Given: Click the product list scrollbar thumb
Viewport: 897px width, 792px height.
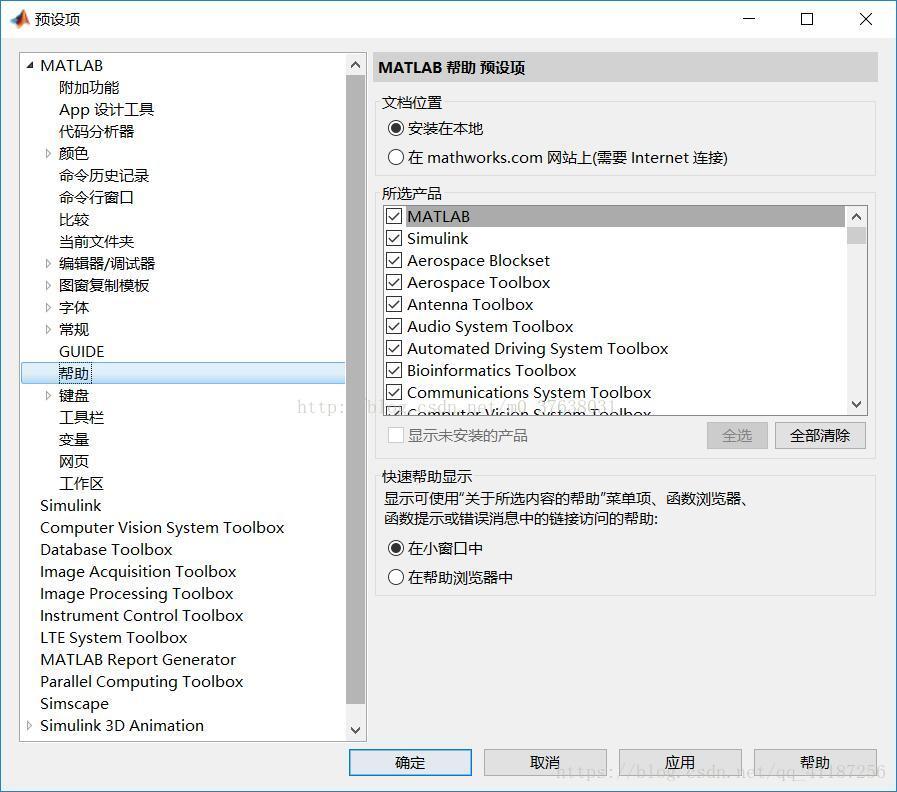Looking at the screenshot, I should click(856, 235).
